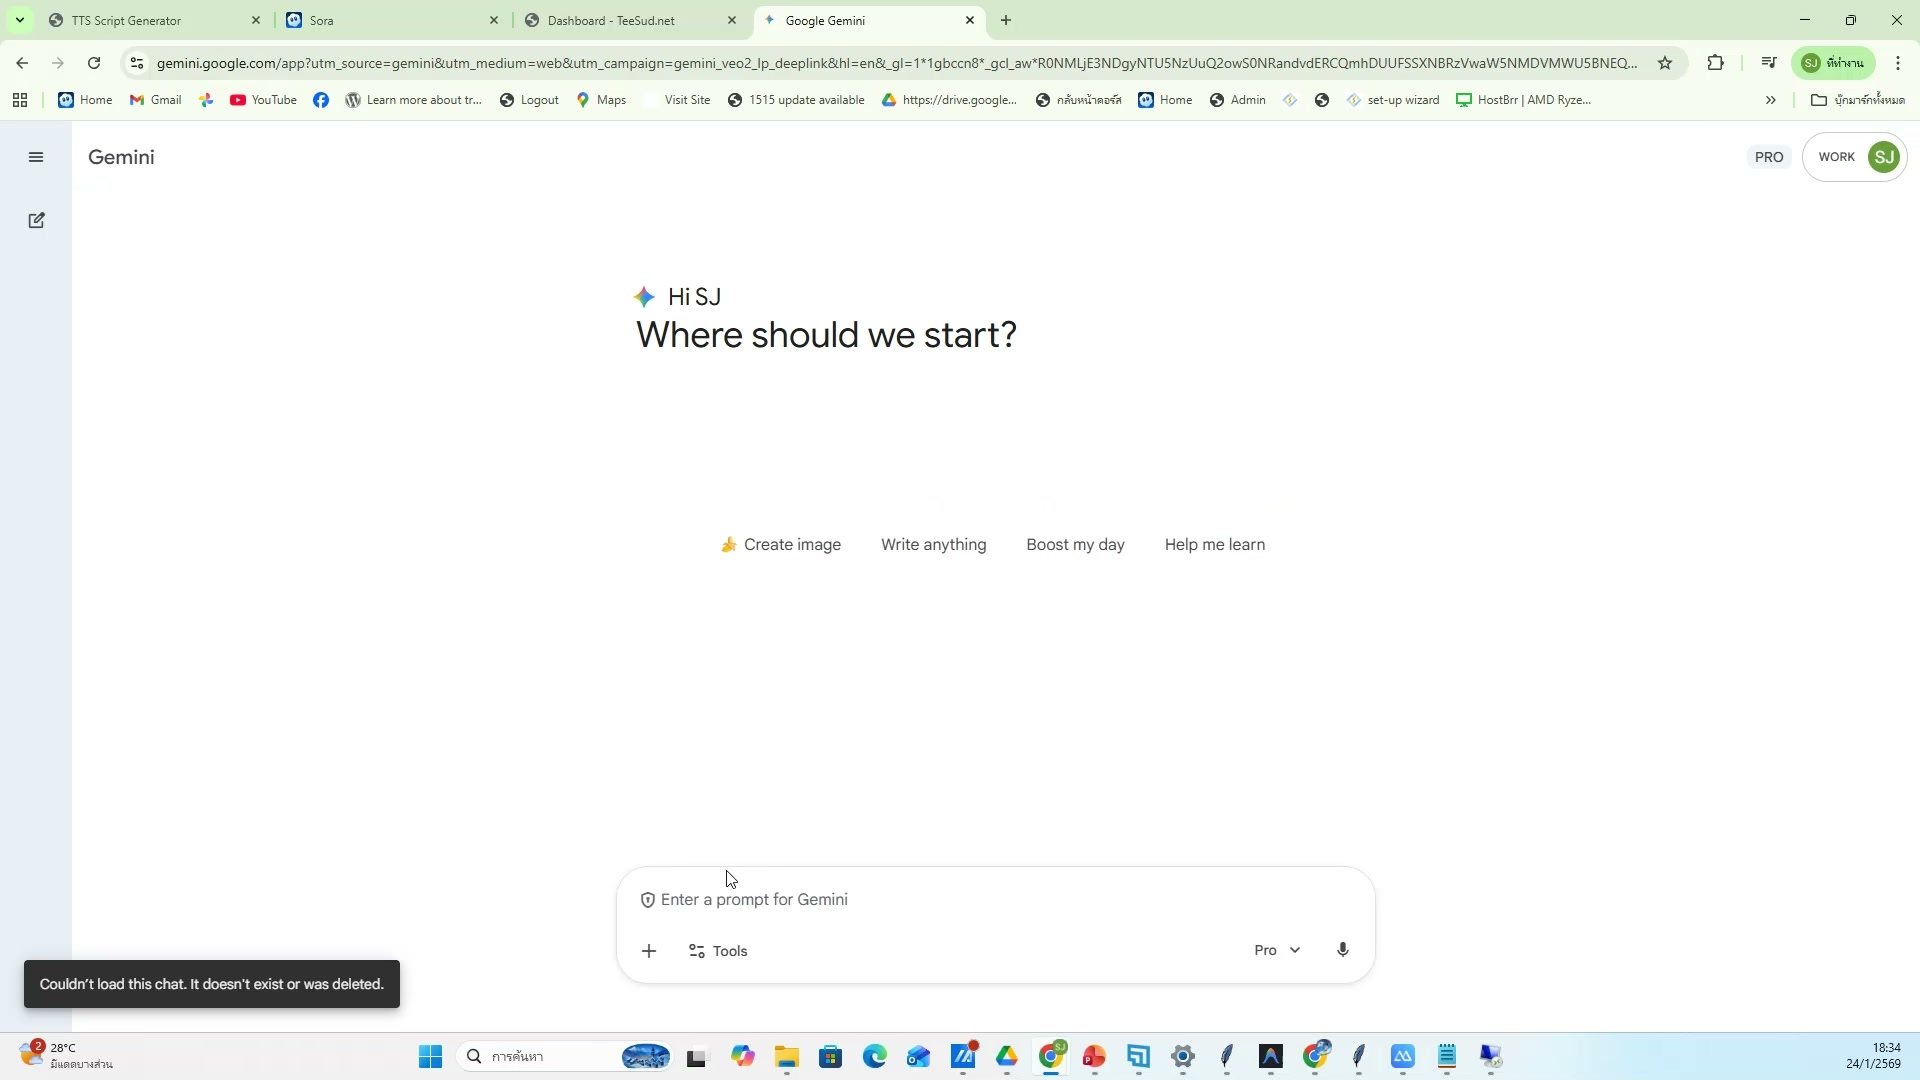Open the WORK SJ account switcher
The image size is (1920, 1080).
pyautogui.click(x=1854, y=157)
